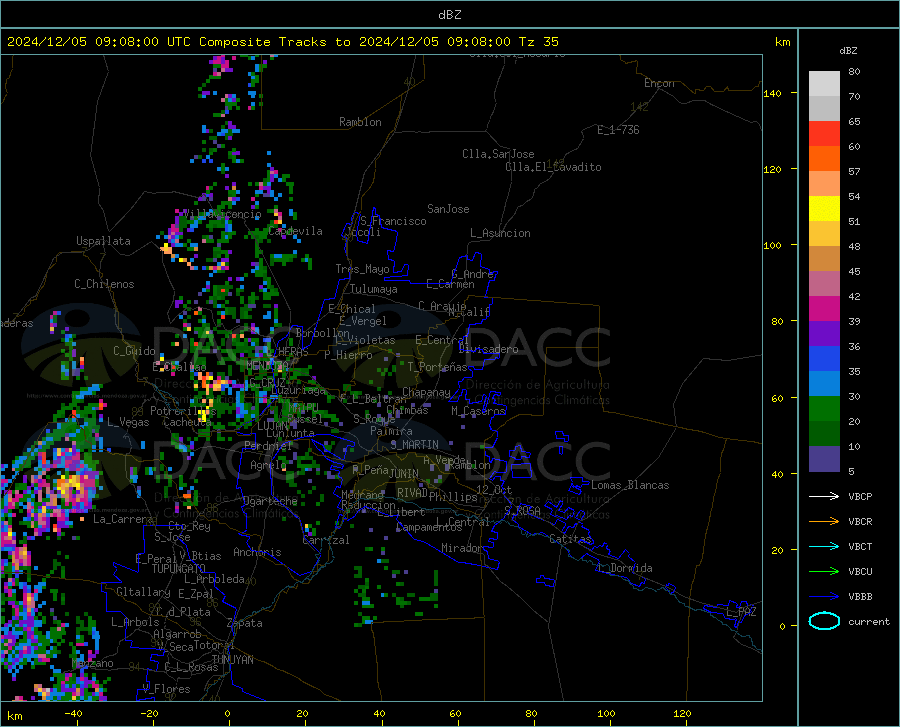The height and width of the screenshot is (727, 900).
Task: Click the 'Mirador' map label
Action: click(x=462, y=548)
